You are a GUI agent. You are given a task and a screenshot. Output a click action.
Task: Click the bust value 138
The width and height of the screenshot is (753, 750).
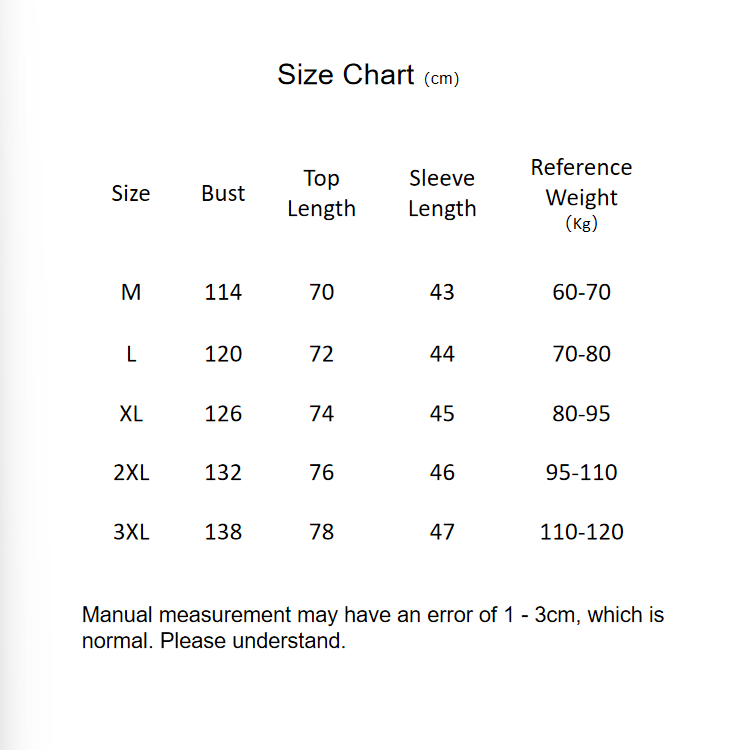223,532
